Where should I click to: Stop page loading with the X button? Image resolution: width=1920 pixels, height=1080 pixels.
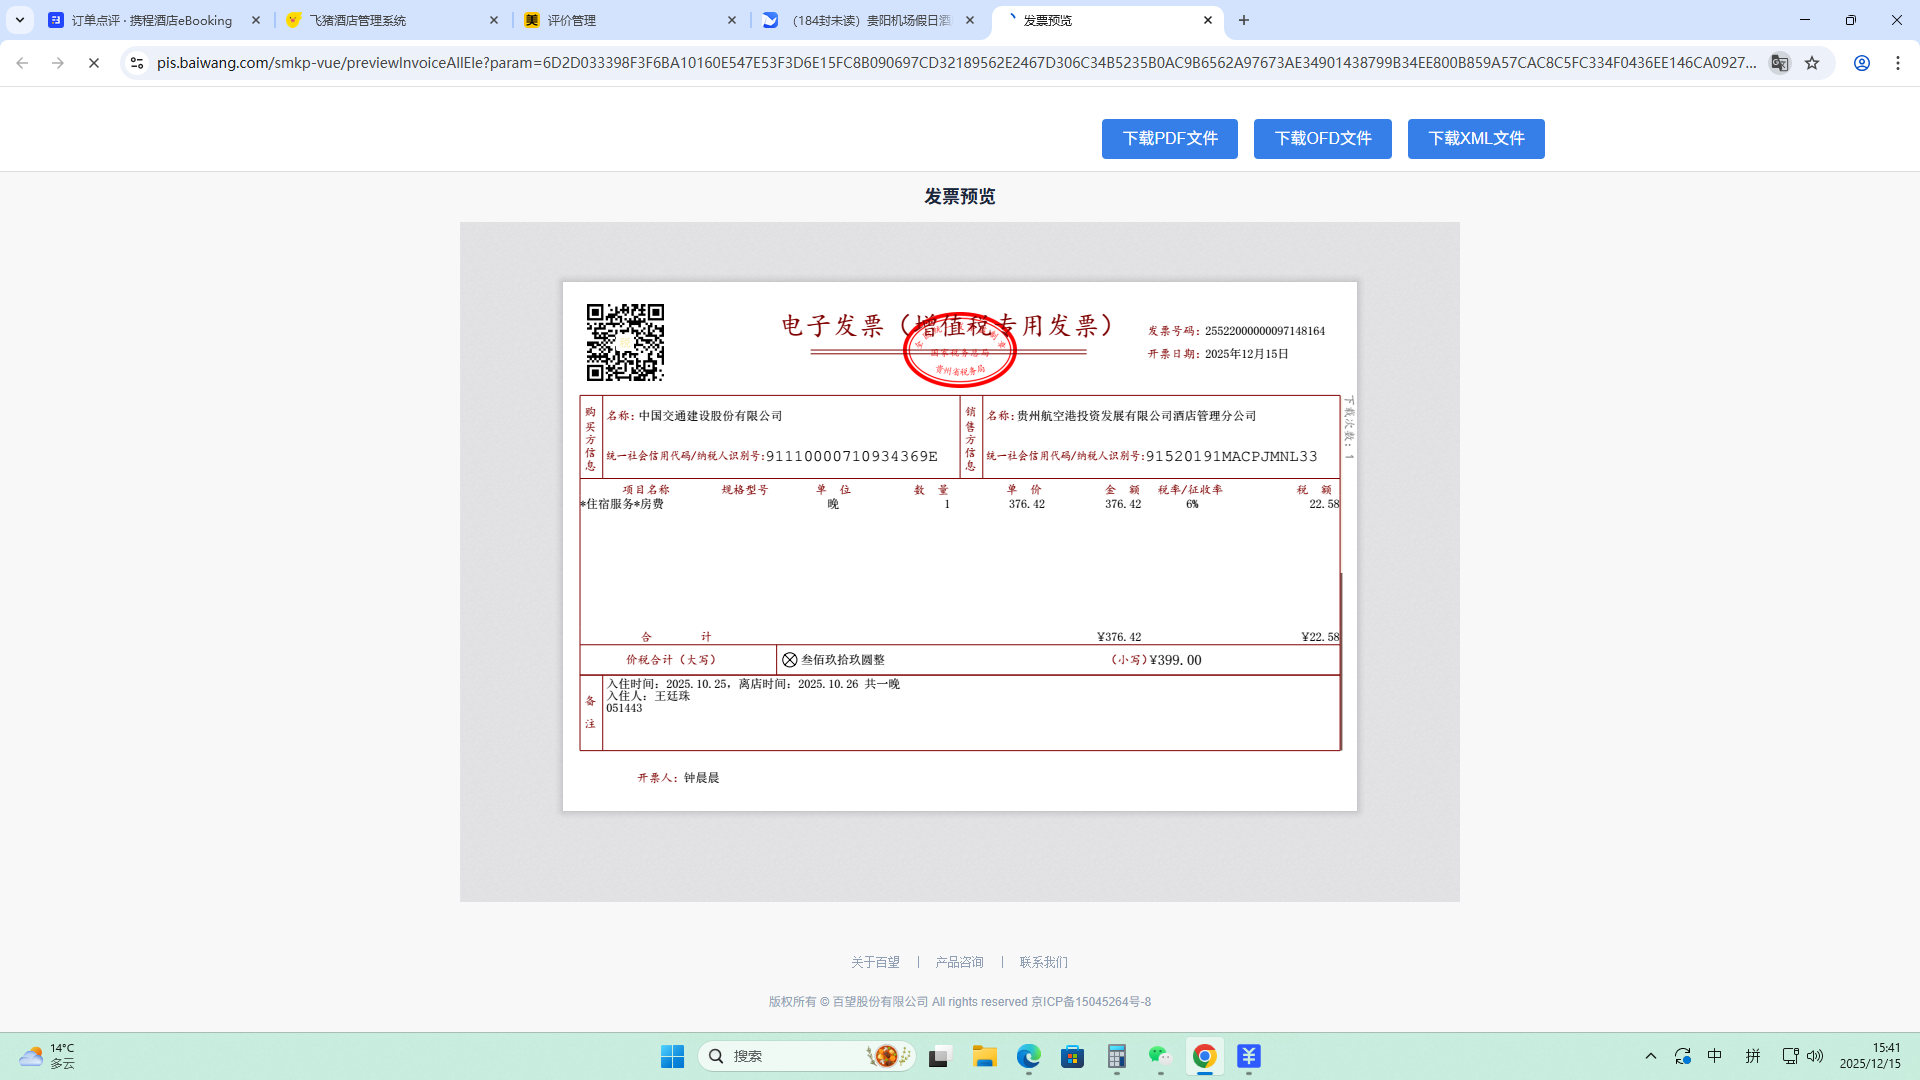pos(94,63)
